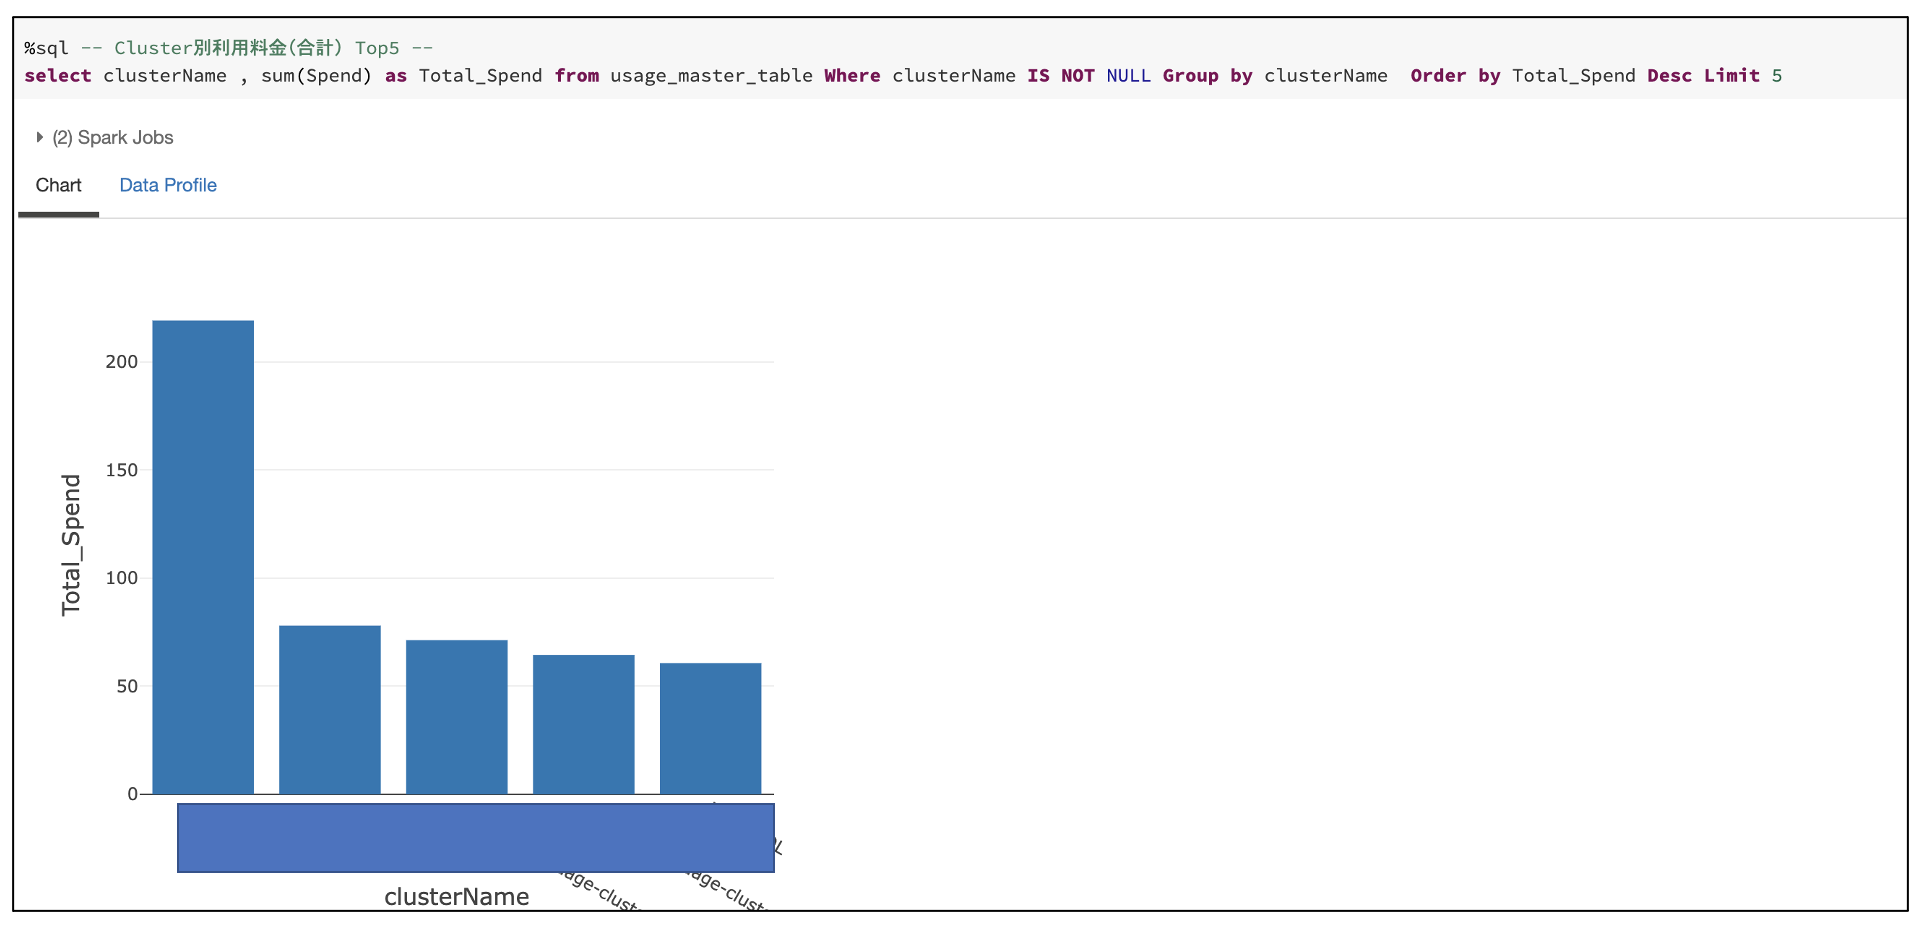The width and height of the screenshot is (1924, 934).
Task: Click the 50 y-axis tick label
Action: (127, 686)
